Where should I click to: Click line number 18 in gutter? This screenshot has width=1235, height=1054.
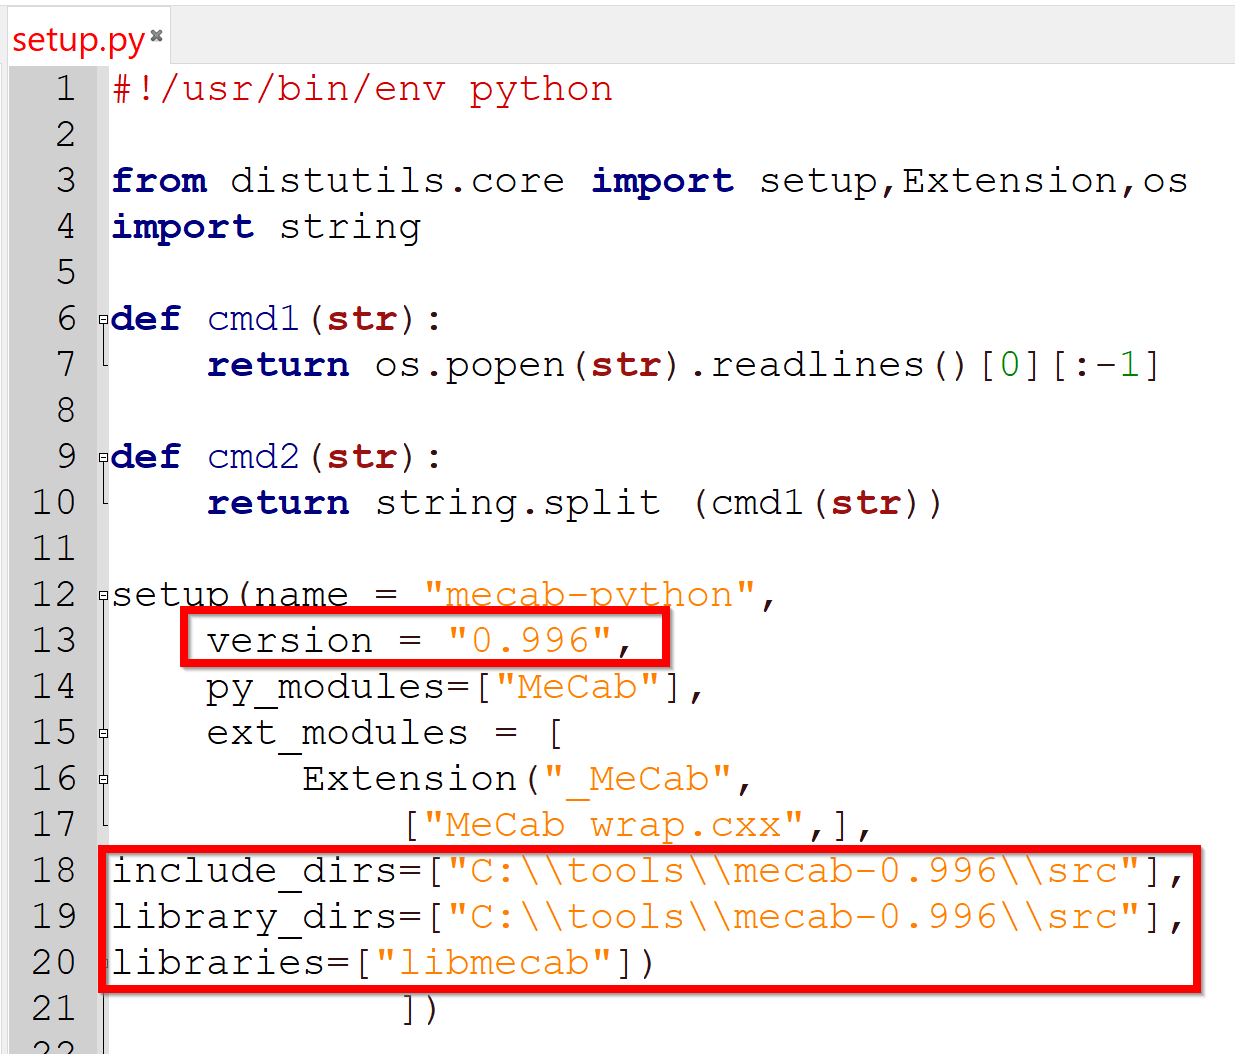coord(54,870)
